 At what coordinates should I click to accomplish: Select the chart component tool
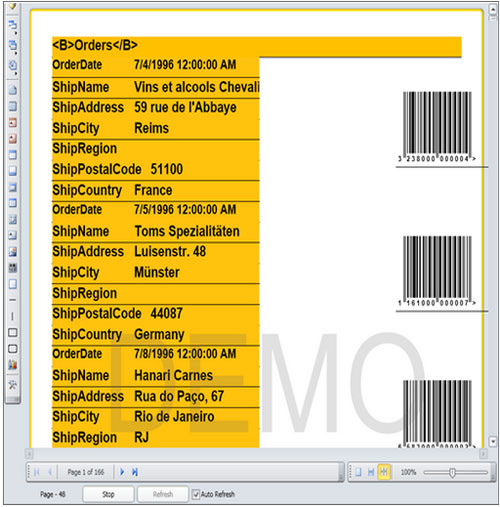13,365
